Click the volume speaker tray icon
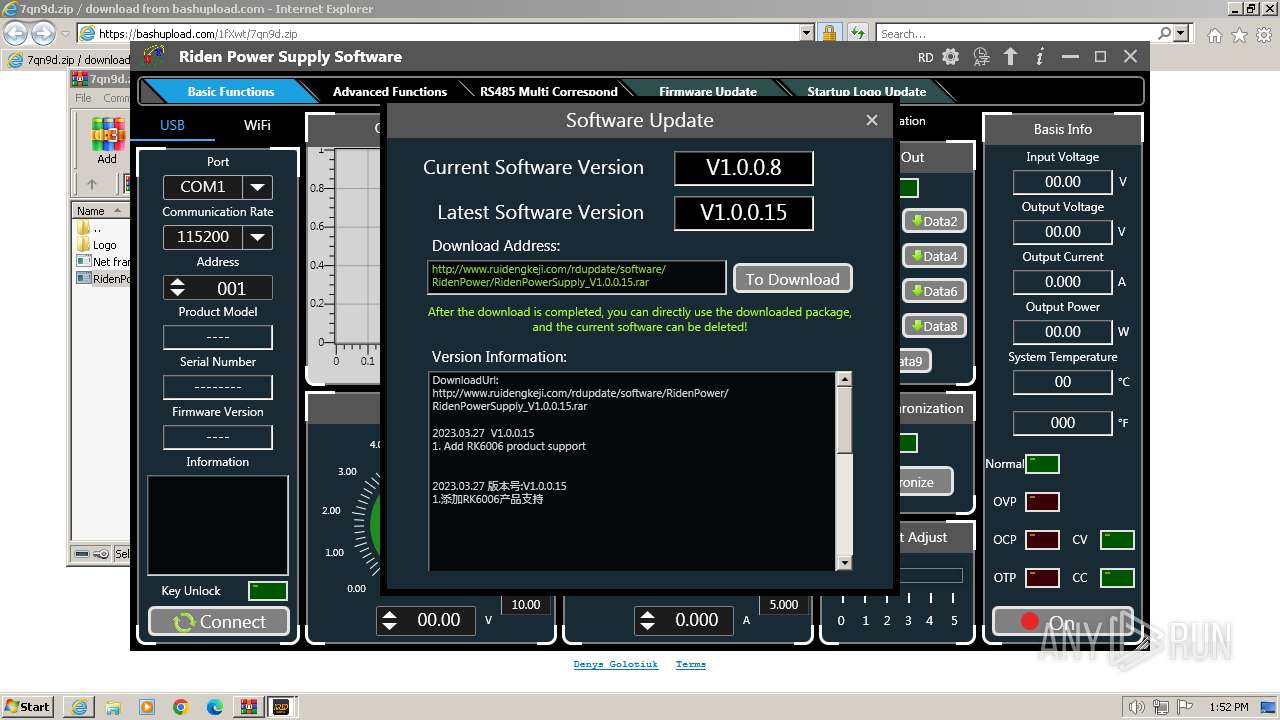This screenshot has width=1280, height=720. [x=1136, y=707]
